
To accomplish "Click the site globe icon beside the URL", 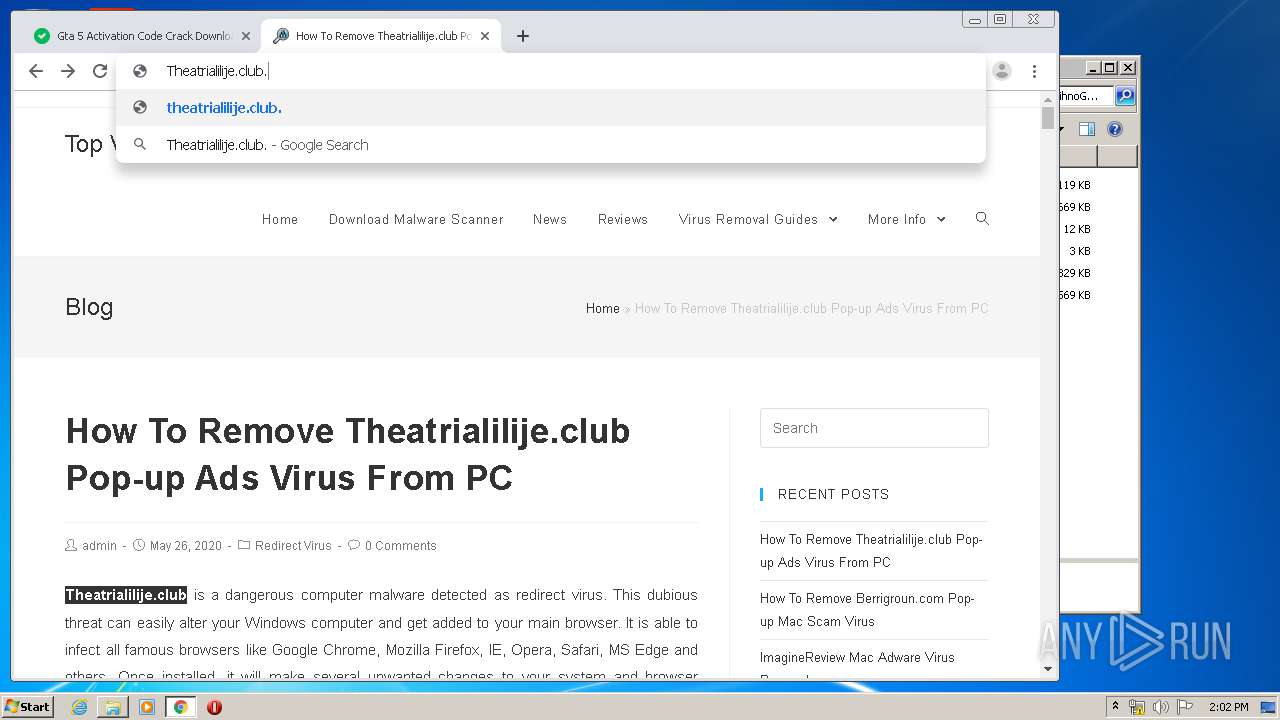I will pos(141,71).
